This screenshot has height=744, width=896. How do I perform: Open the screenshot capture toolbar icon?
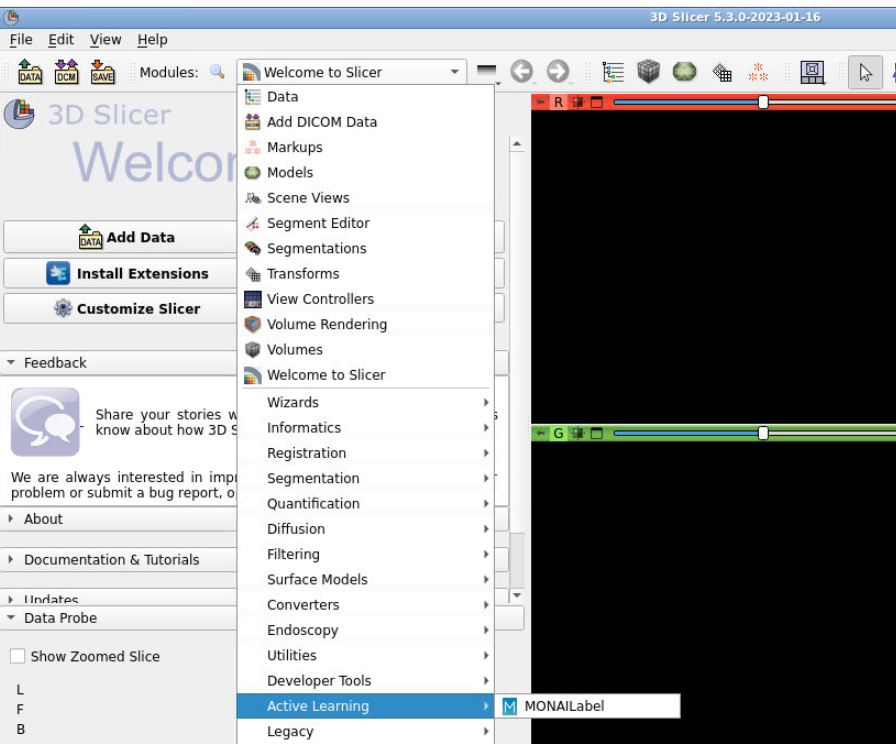[812, 71]
